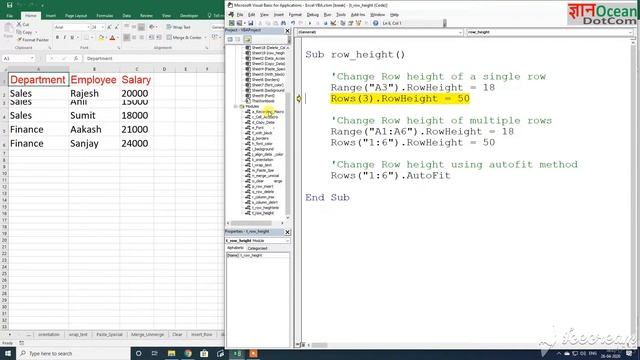Screen dimensions: 640x360
Task: Click the Orientation icon in Alignment group
Action: [152, 27]
